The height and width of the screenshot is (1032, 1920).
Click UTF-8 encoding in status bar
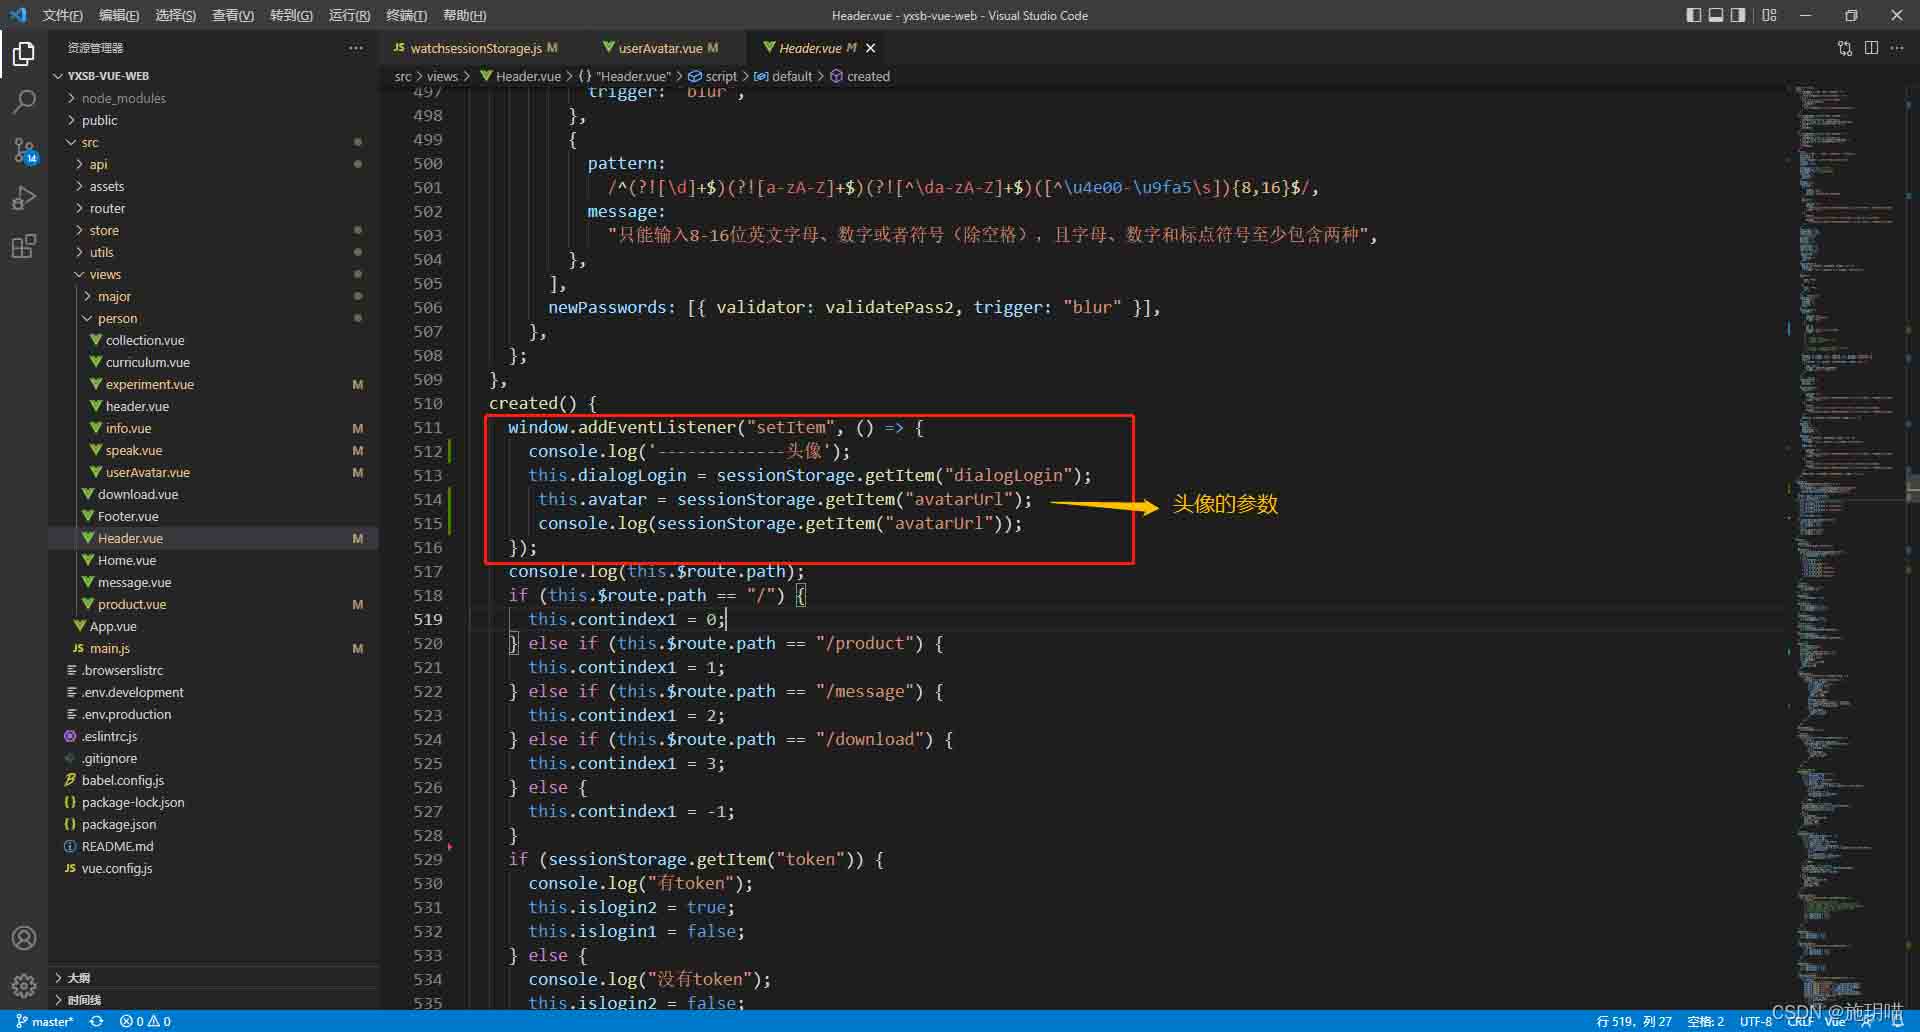[x=1755, y=1021]
